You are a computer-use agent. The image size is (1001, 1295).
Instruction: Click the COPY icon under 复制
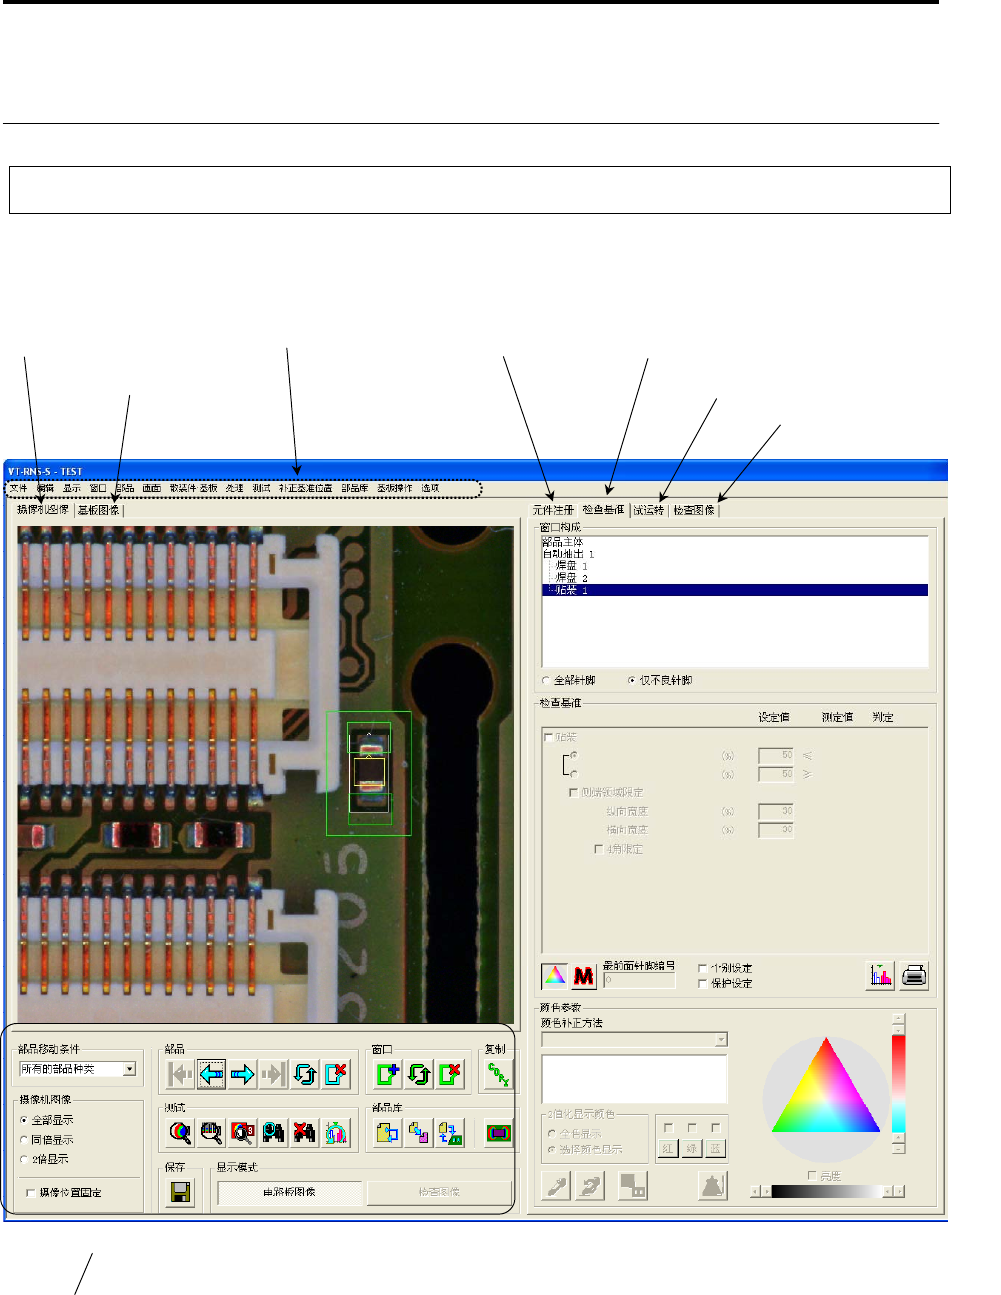[498, 1074]
